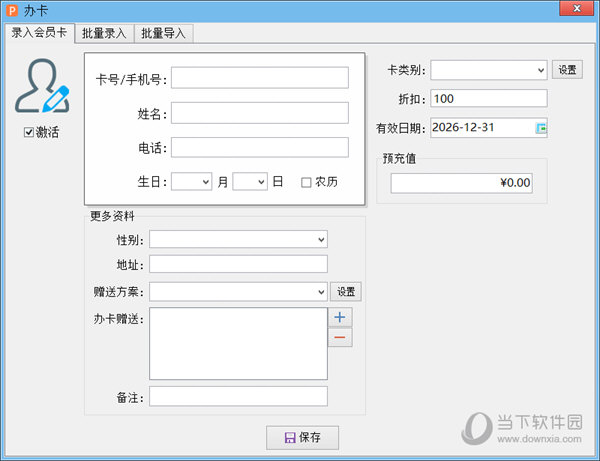The image size is (600, 461).
Task: Click the blue plus icon to add gift
Action: click(340, 317)
